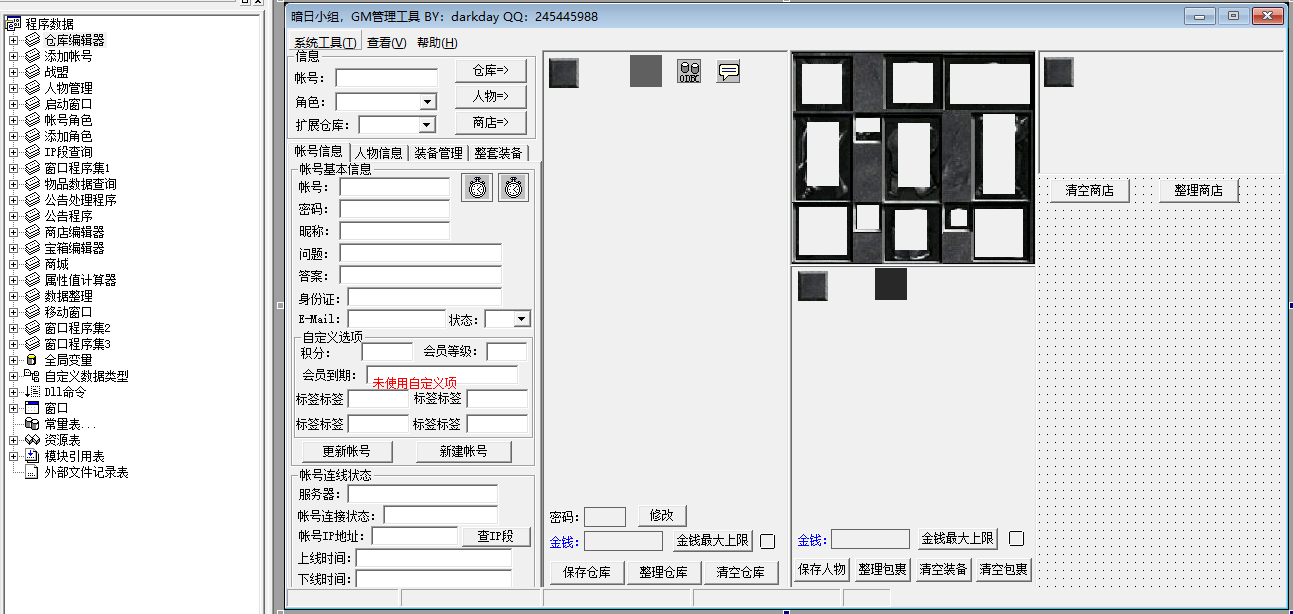Open the 扩展仓库 dropdown list
1293x614 pixels.
427,125
